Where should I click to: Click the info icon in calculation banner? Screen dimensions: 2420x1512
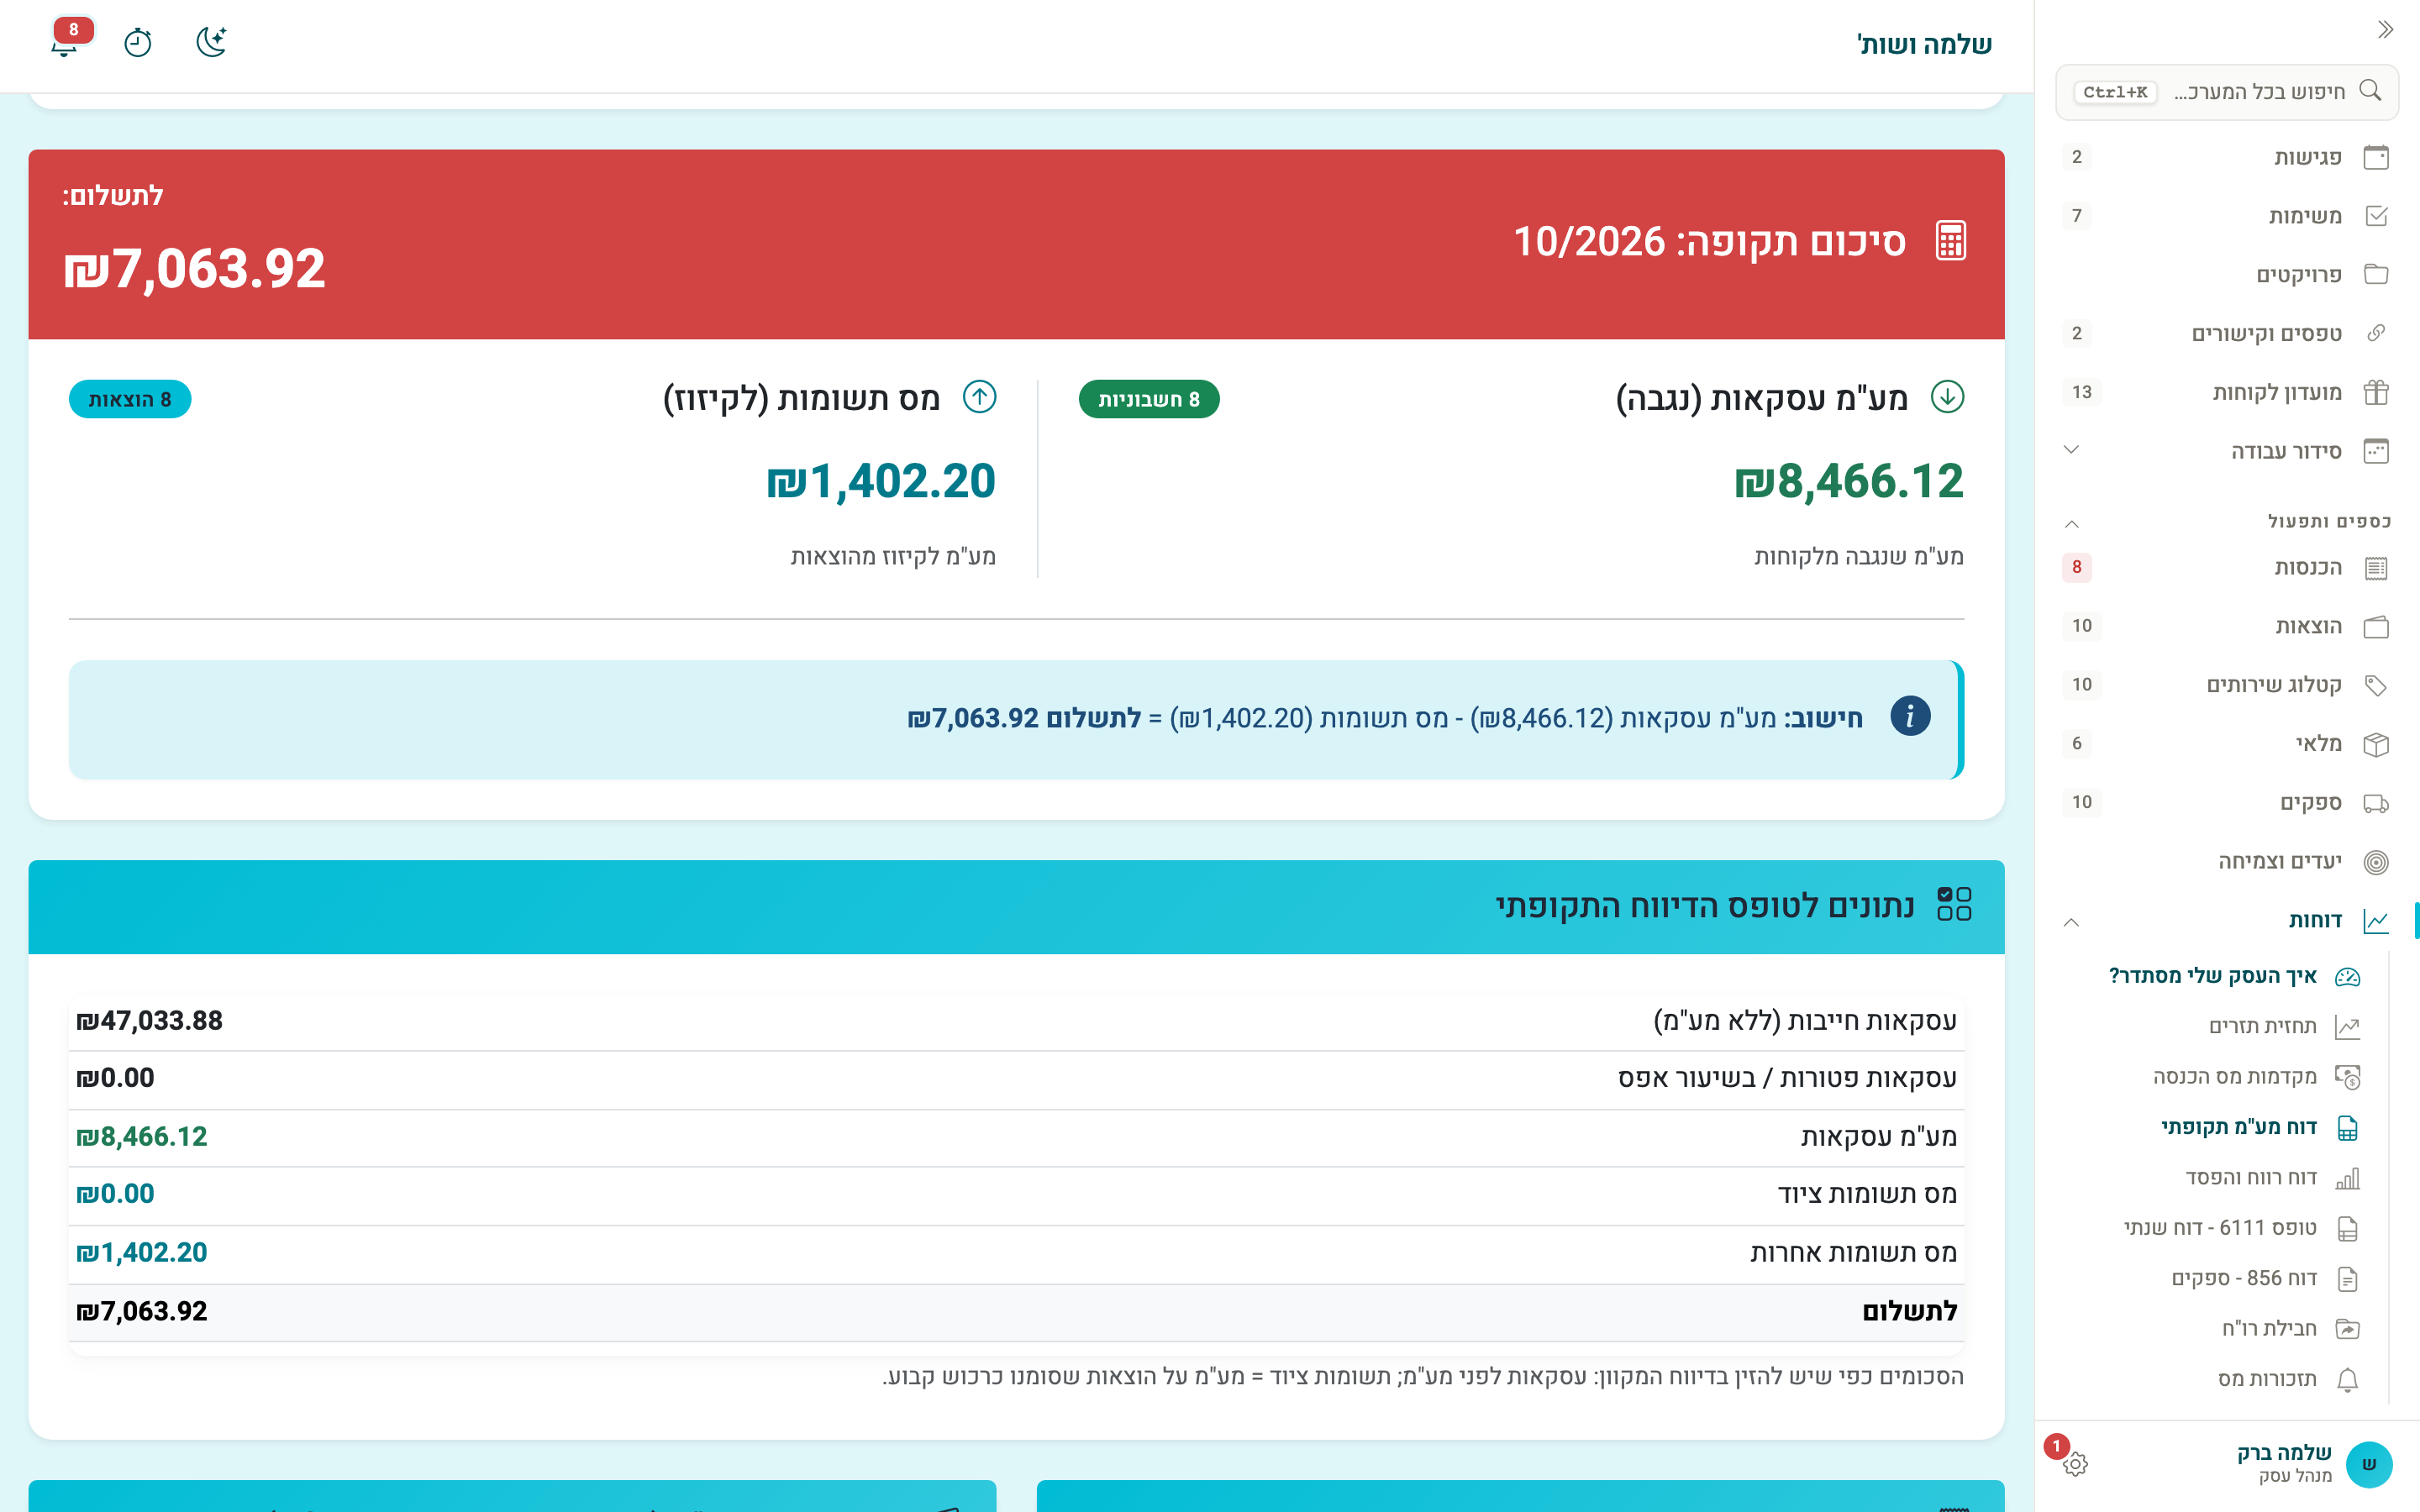click(x=1910, y=717)
